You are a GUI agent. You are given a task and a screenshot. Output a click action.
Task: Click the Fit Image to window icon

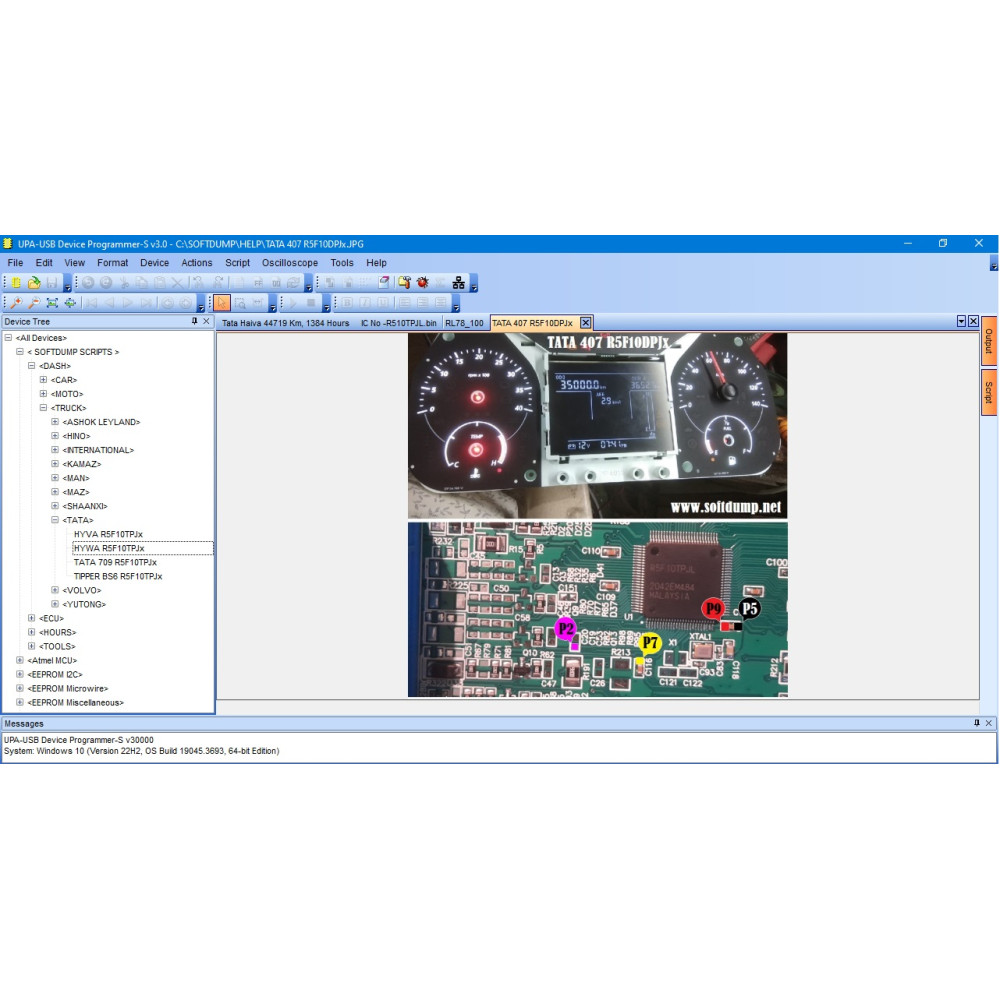click(52, 303)
